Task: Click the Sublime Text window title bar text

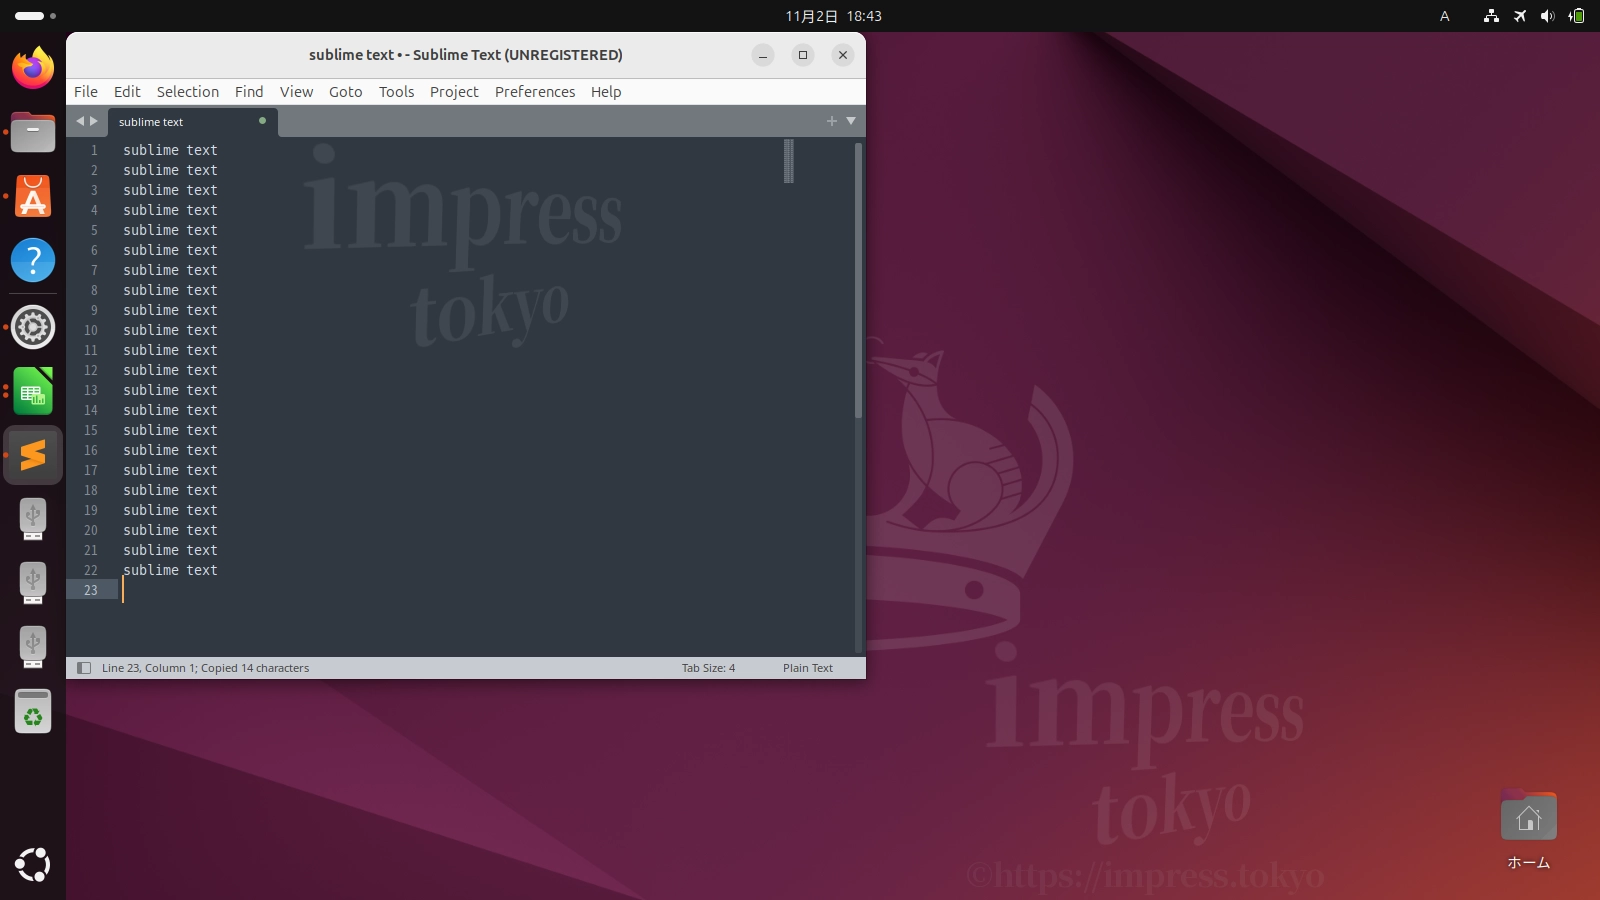Action: (466, 55)
